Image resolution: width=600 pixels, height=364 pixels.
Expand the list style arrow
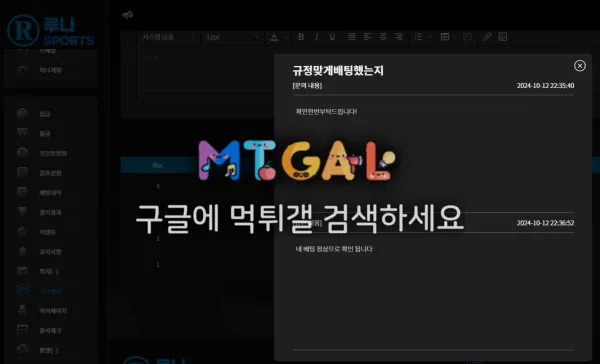pos(430,37)
